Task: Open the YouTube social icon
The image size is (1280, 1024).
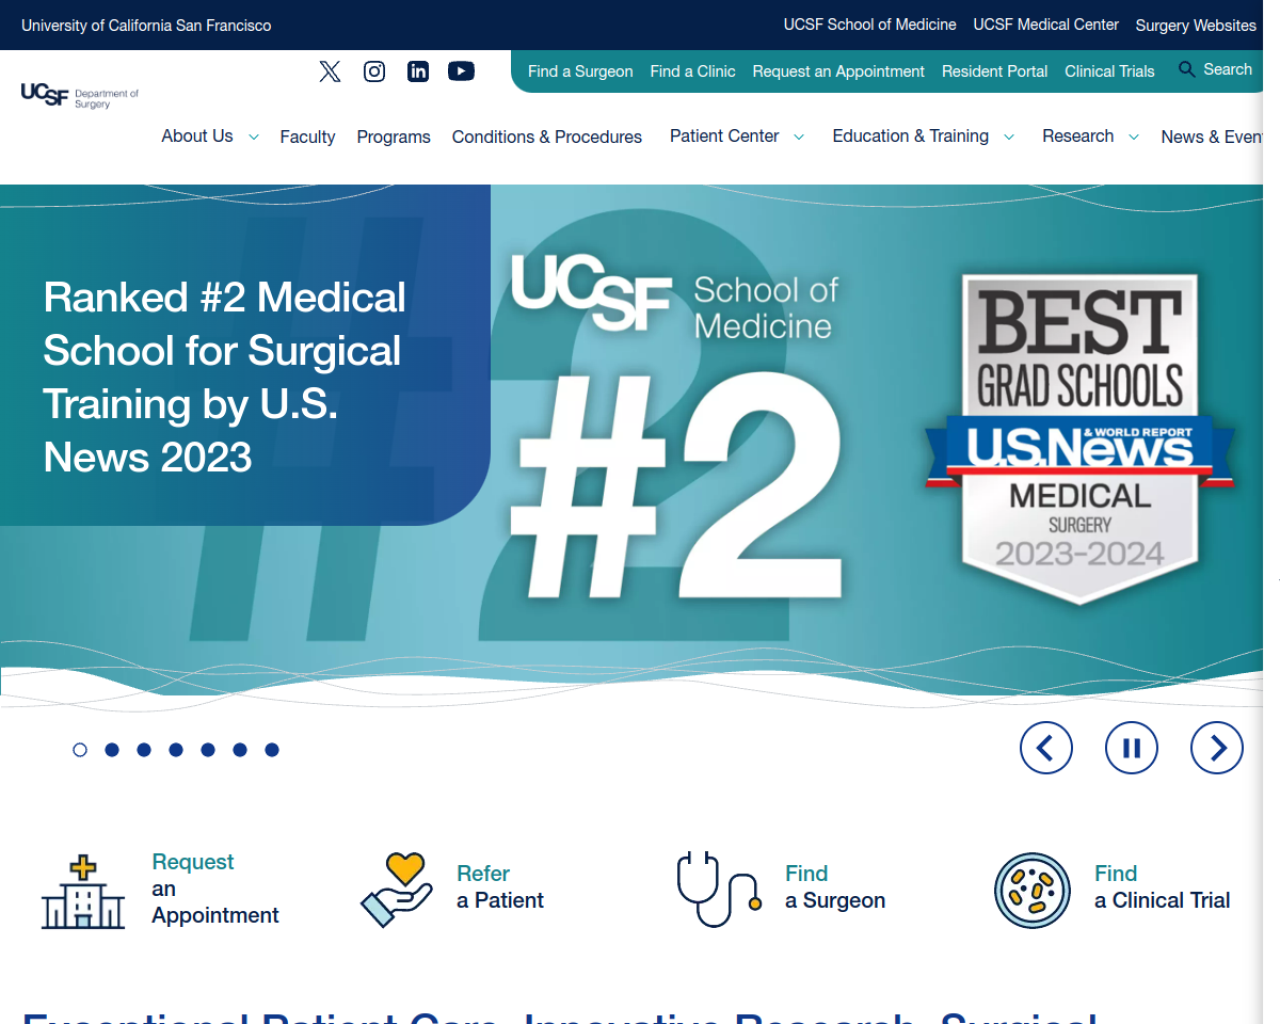Action: [x=461, y=71]
